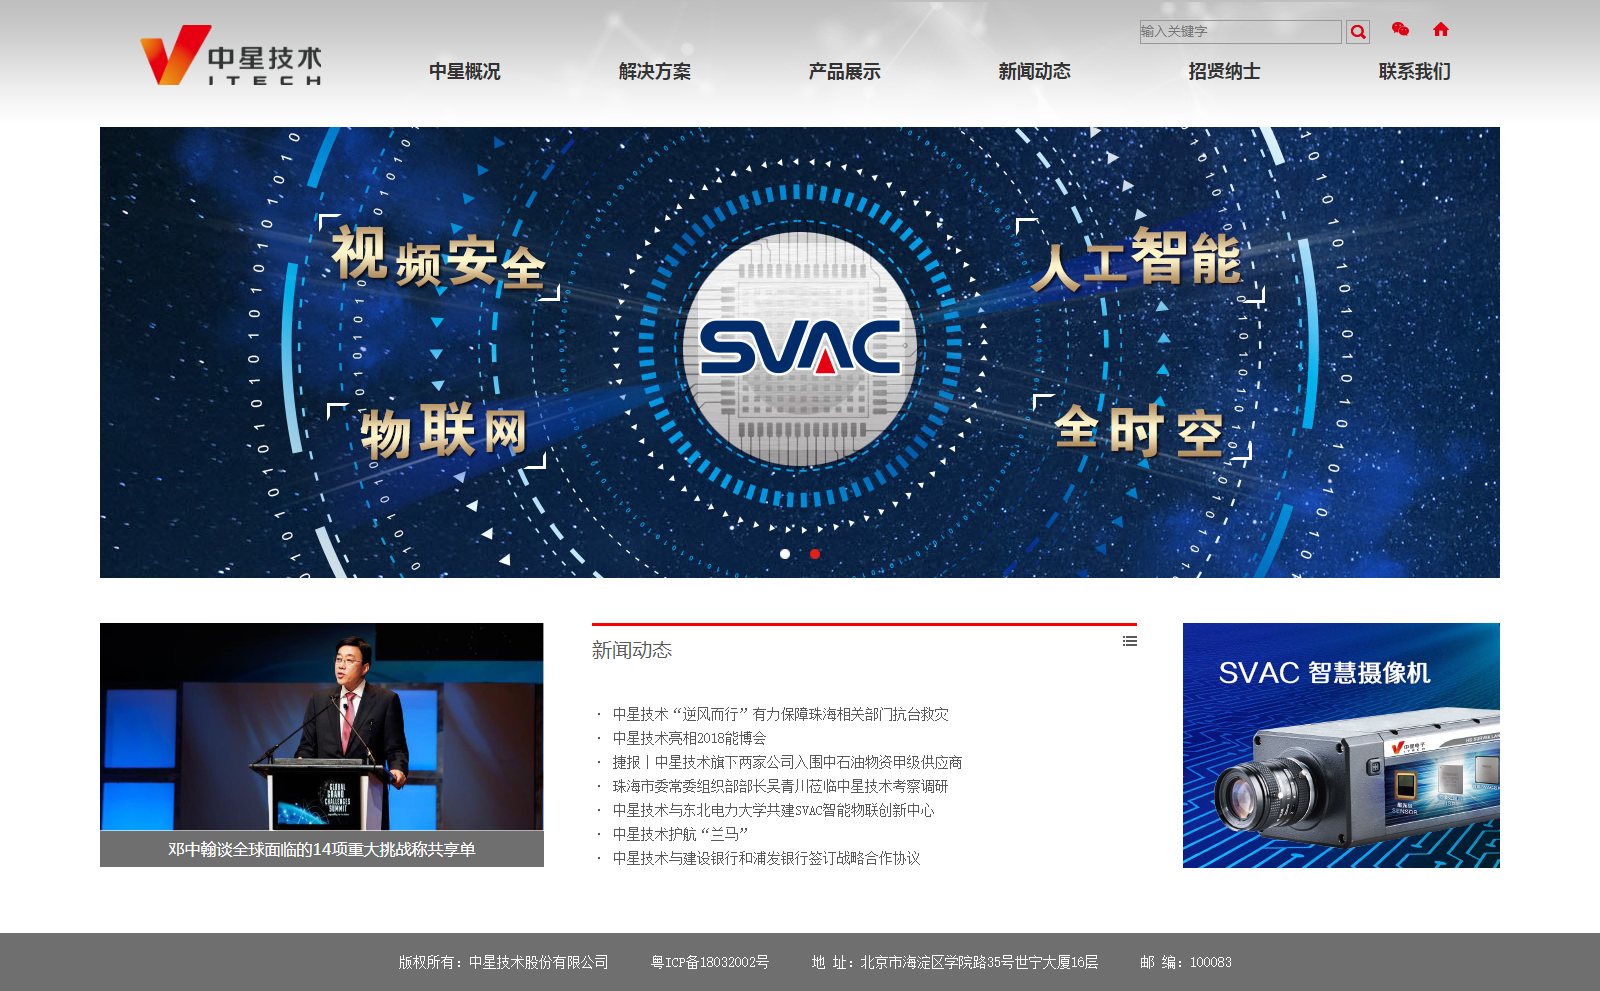1600x991 pixels.
Task: Open the 联系我们 menu
Action: coord(1415,71)
